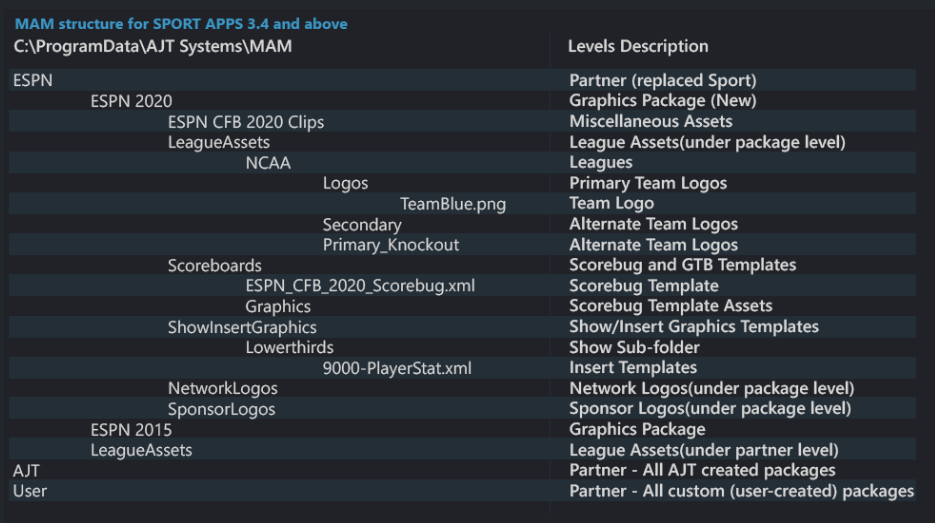Expand the Logos folder under NCAA
Screen dimensions: 935x523
pos(345,183)
